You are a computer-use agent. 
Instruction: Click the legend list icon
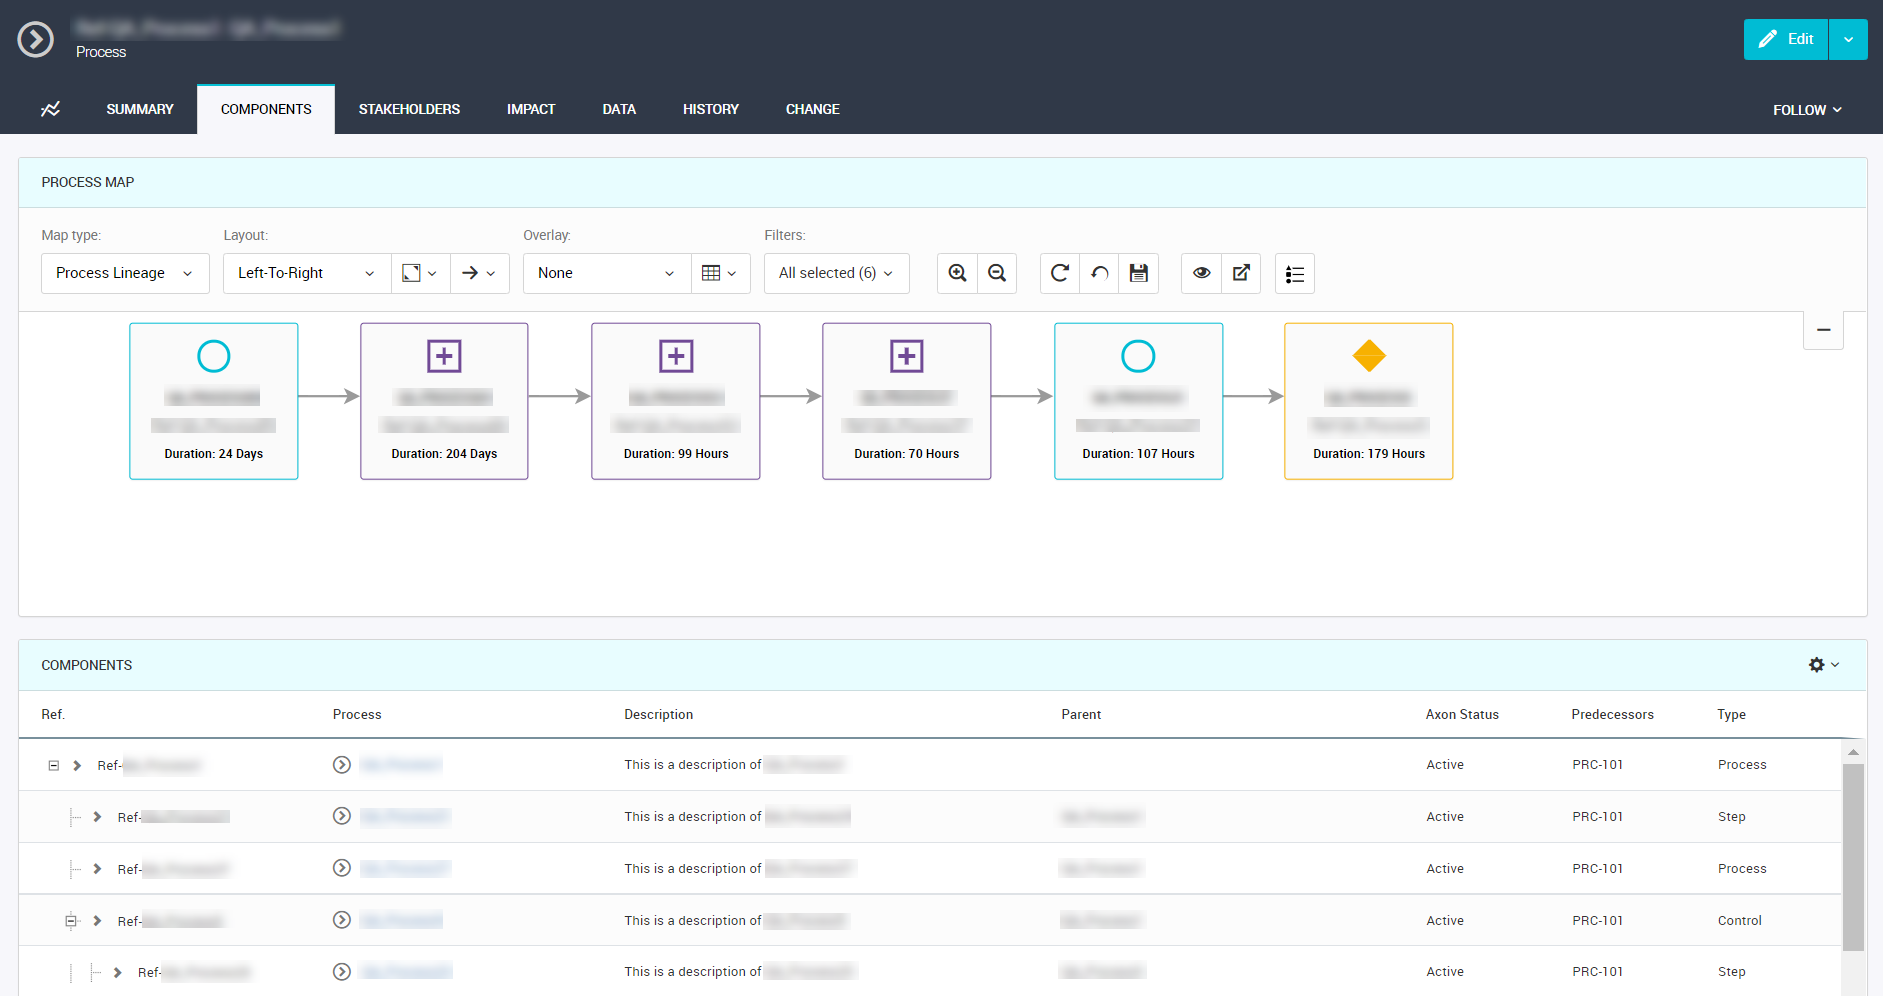click(x=1295, y=273)
